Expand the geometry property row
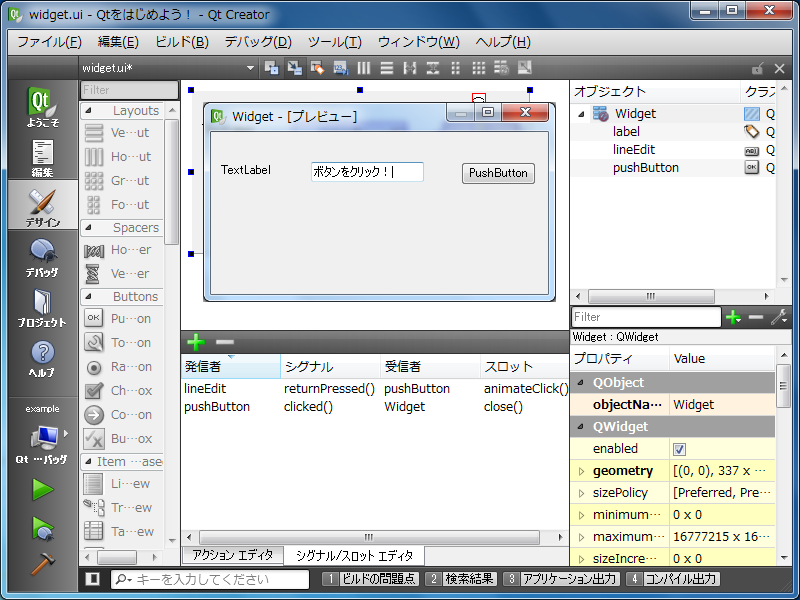The width and height of the screenshot is (800, 600). (x=581, y=471)
